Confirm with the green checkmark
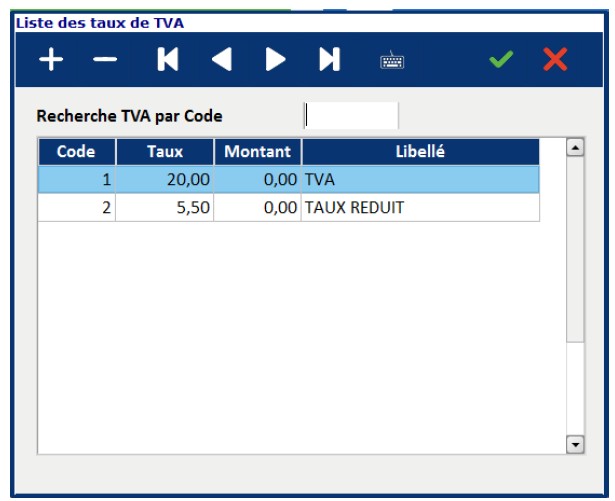615x501 pixels. coord(500,61)
